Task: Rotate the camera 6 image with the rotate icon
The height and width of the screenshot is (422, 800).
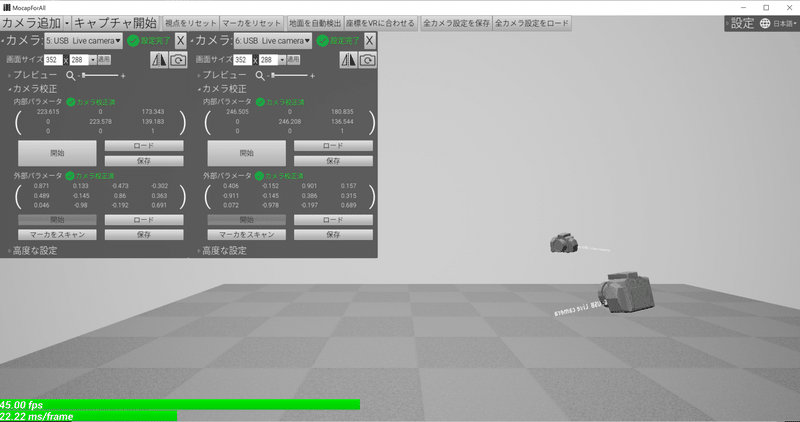Action: 367,60
